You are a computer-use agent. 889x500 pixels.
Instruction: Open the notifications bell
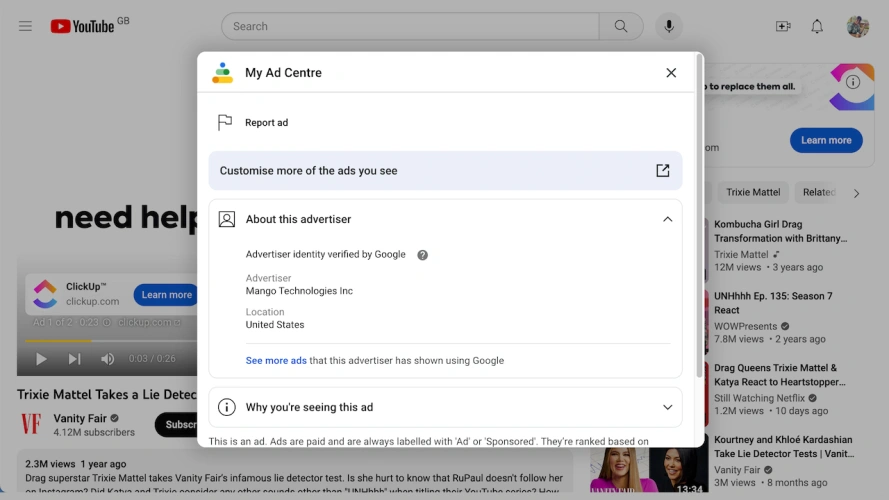(817, 26)
